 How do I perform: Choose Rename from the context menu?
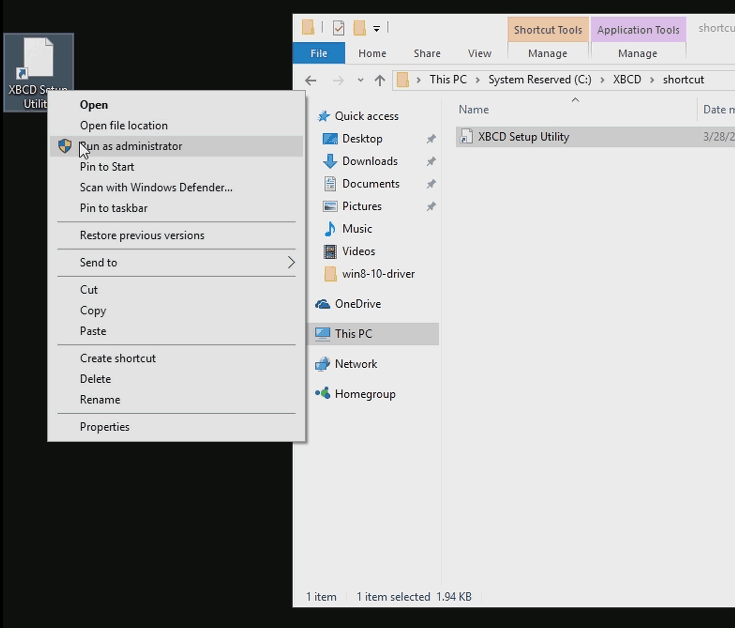coord(176,399)
